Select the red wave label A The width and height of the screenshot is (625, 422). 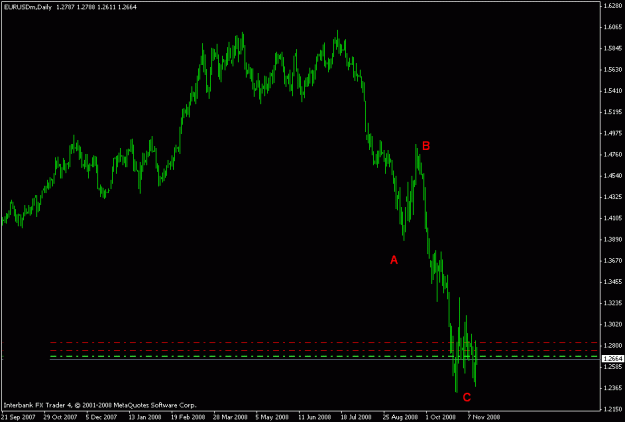(394, 260)
